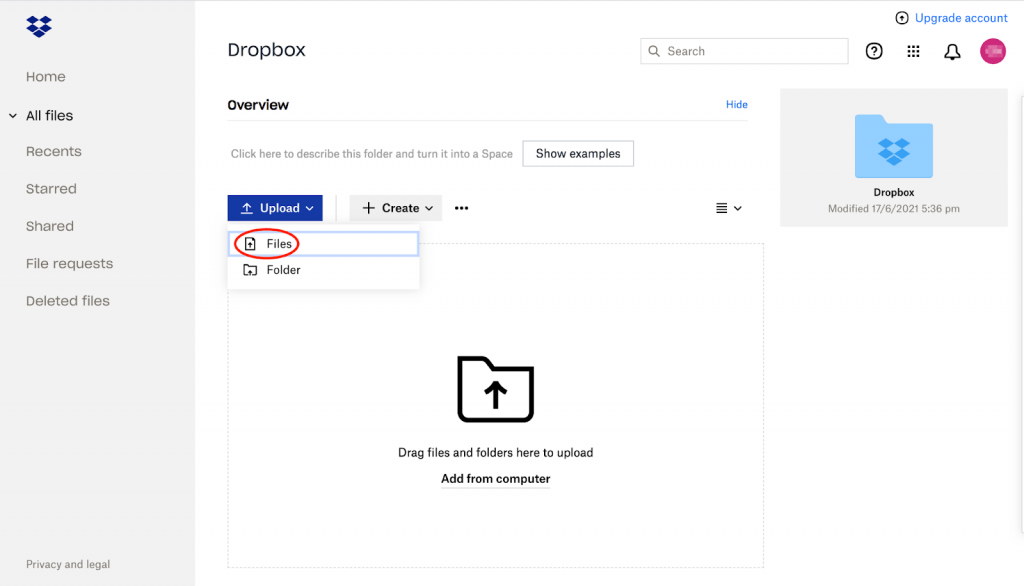Choose Folder from the Upload menu
1024x586 pixels.
[323, 270]
